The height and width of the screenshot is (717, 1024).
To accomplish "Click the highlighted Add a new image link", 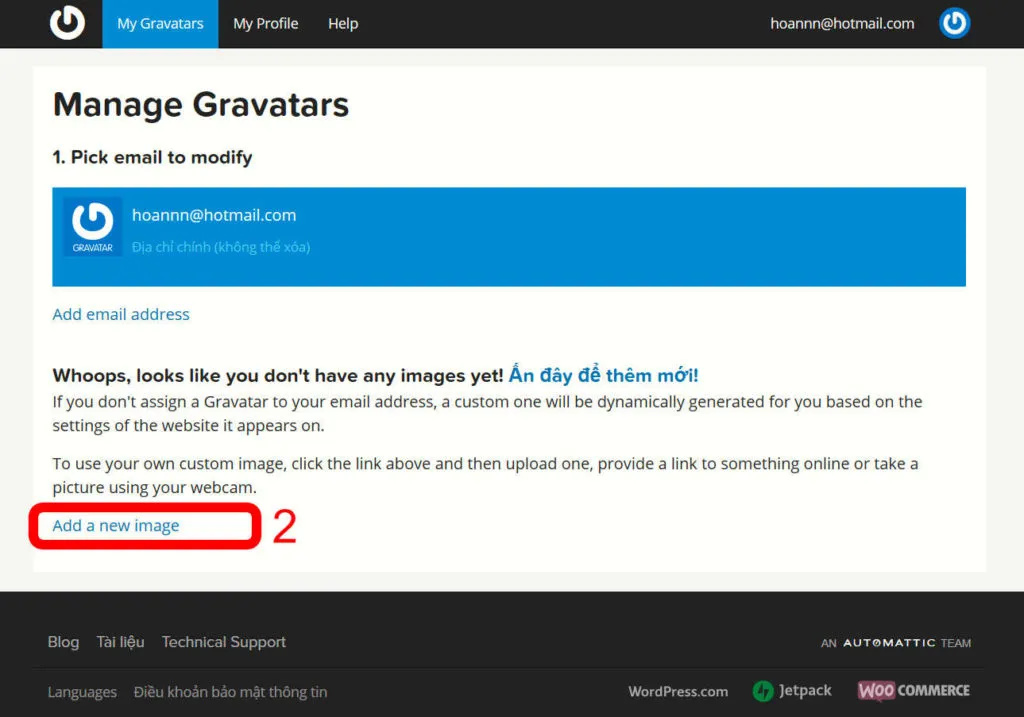I will (116, 525).
